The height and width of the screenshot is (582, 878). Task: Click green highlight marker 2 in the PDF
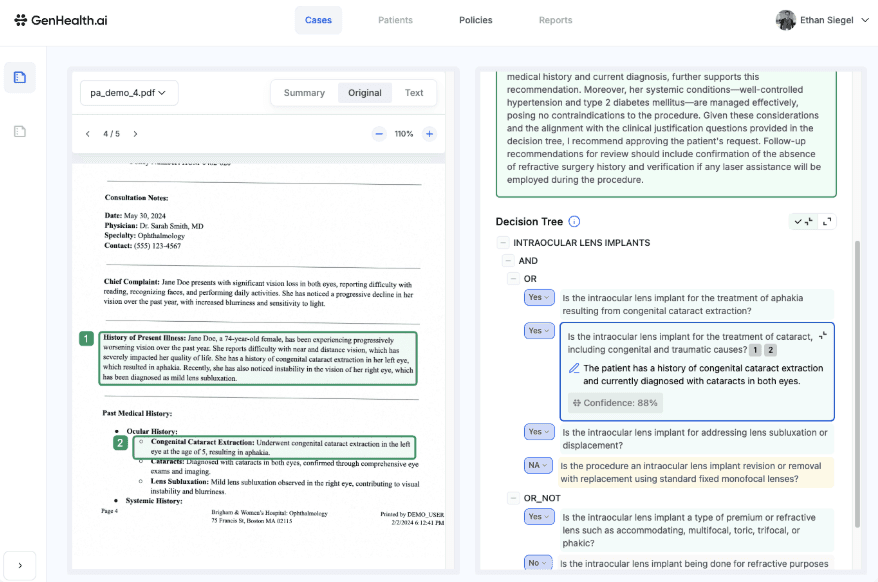point(120,443)
